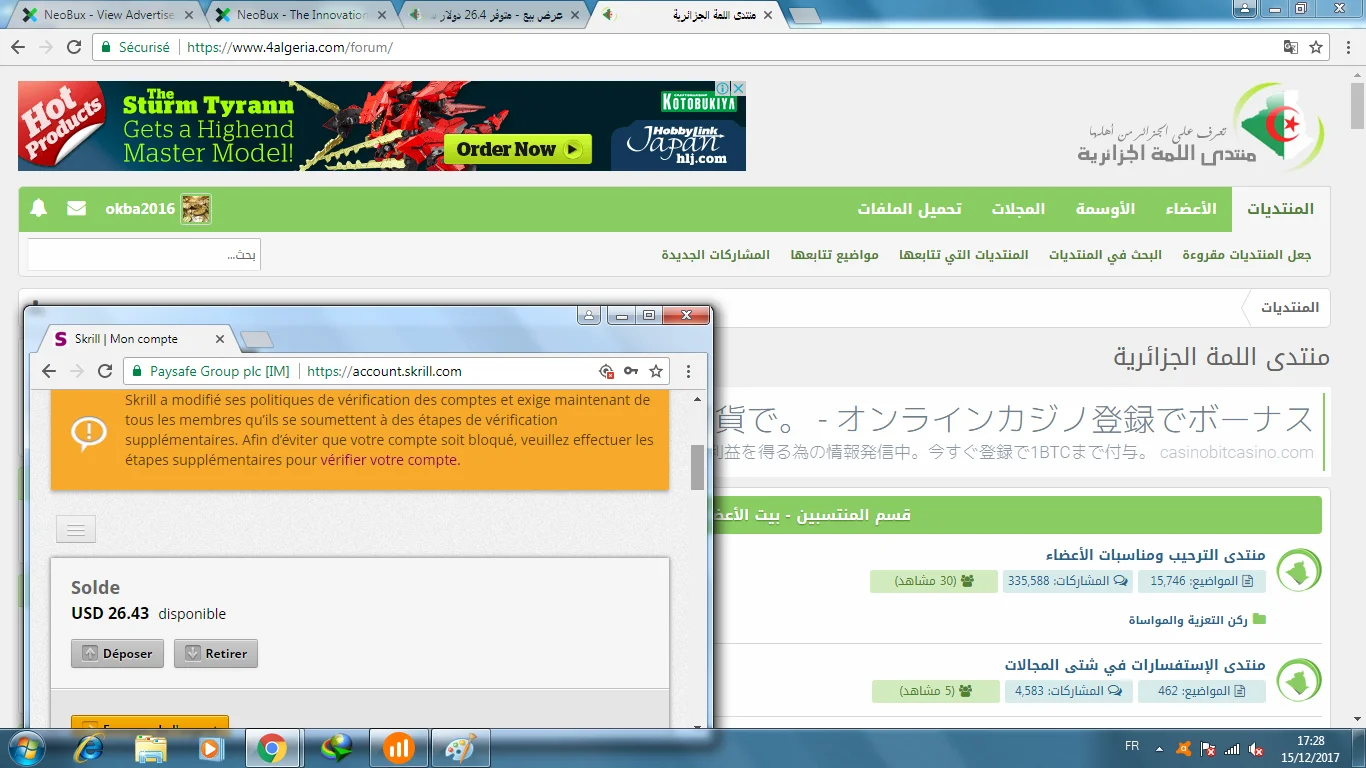
Task: Bookmark the forum page with star icon
Action: pos(1316,47)
